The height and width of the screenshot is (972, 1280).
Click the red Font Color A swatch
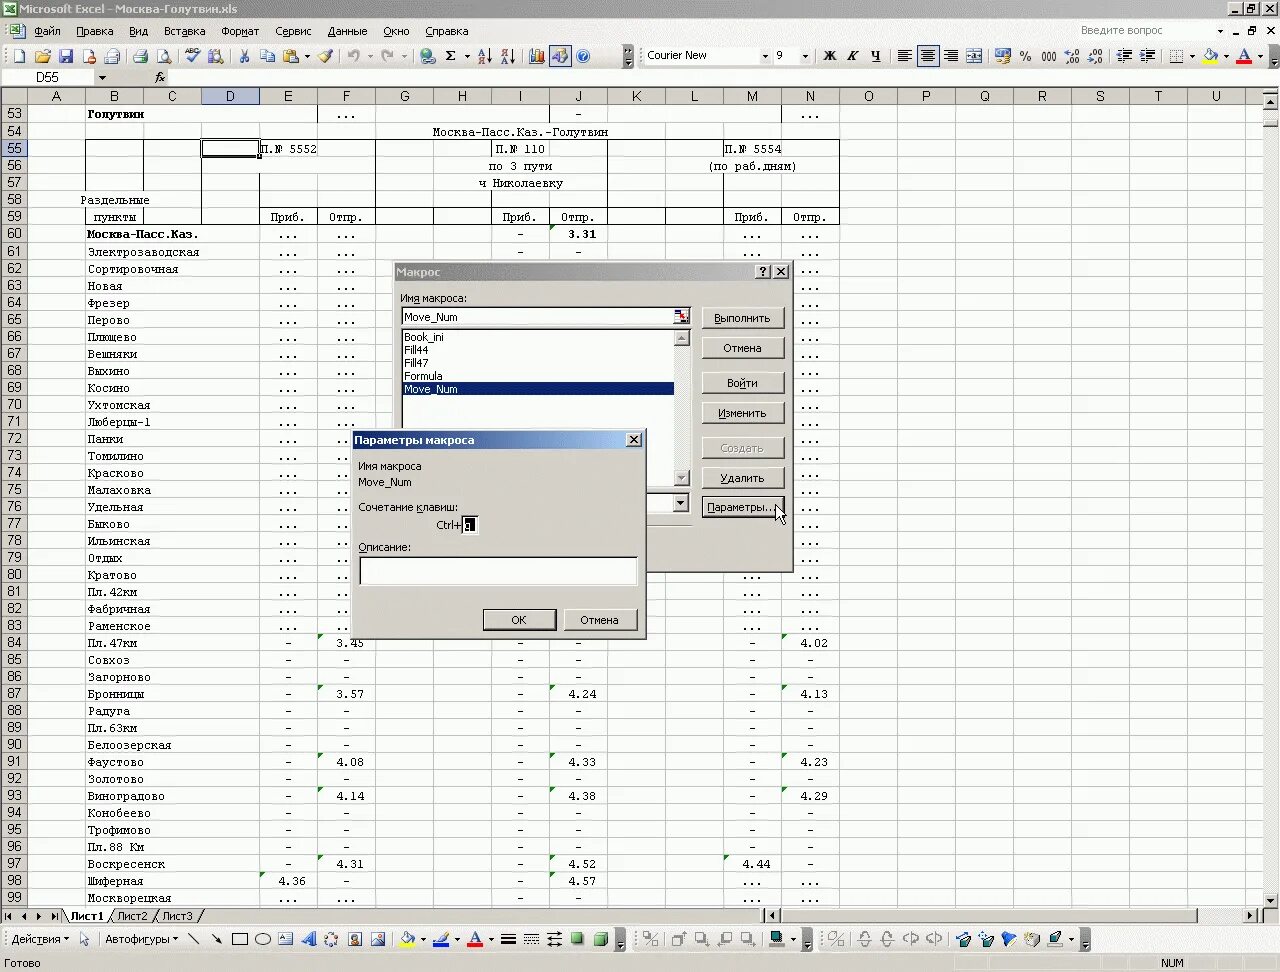[1244, 56]
